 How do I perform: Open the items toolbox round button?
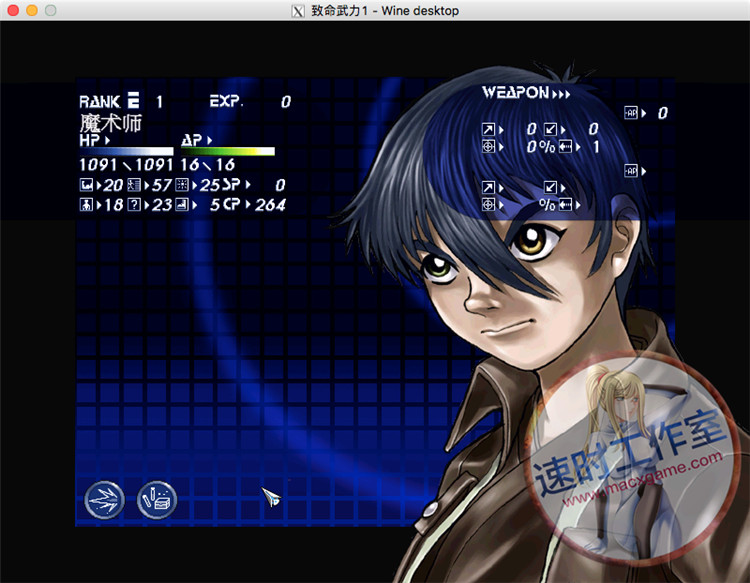pyautogui.click(x=157, y=500)
